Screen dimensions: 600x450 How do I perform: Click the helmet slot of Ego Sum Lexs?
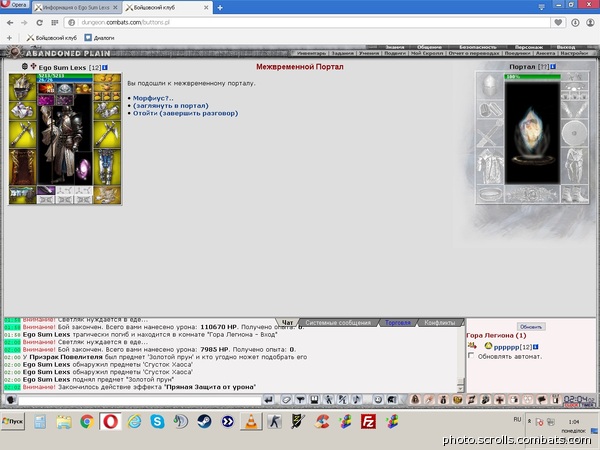(23, 87)
